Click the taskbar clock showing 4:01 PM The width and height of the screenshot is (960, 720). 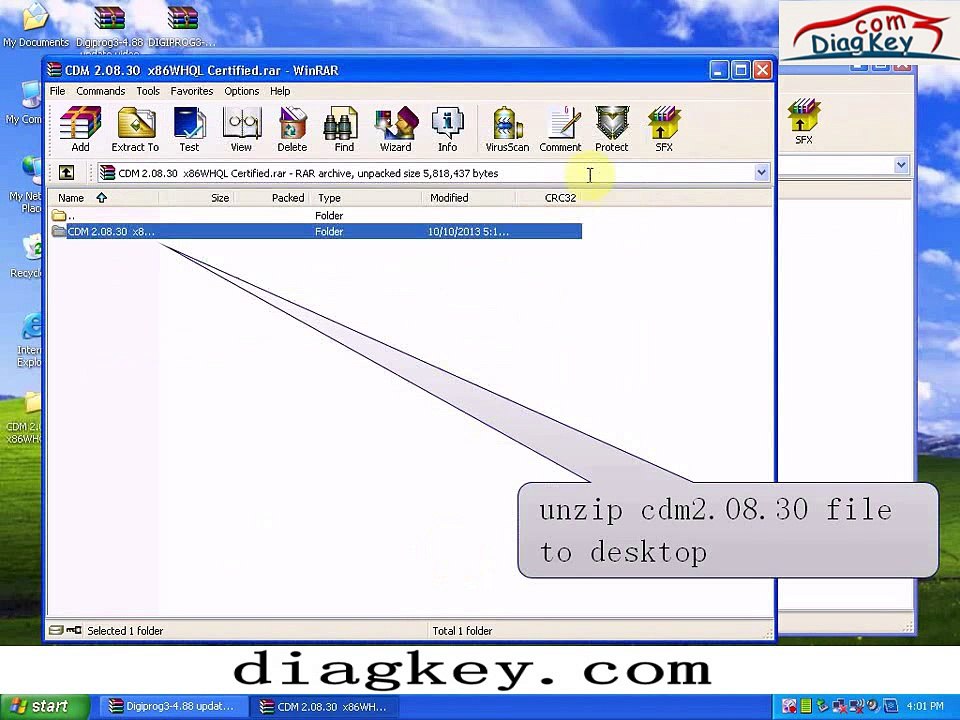click(x=925, y=707)
